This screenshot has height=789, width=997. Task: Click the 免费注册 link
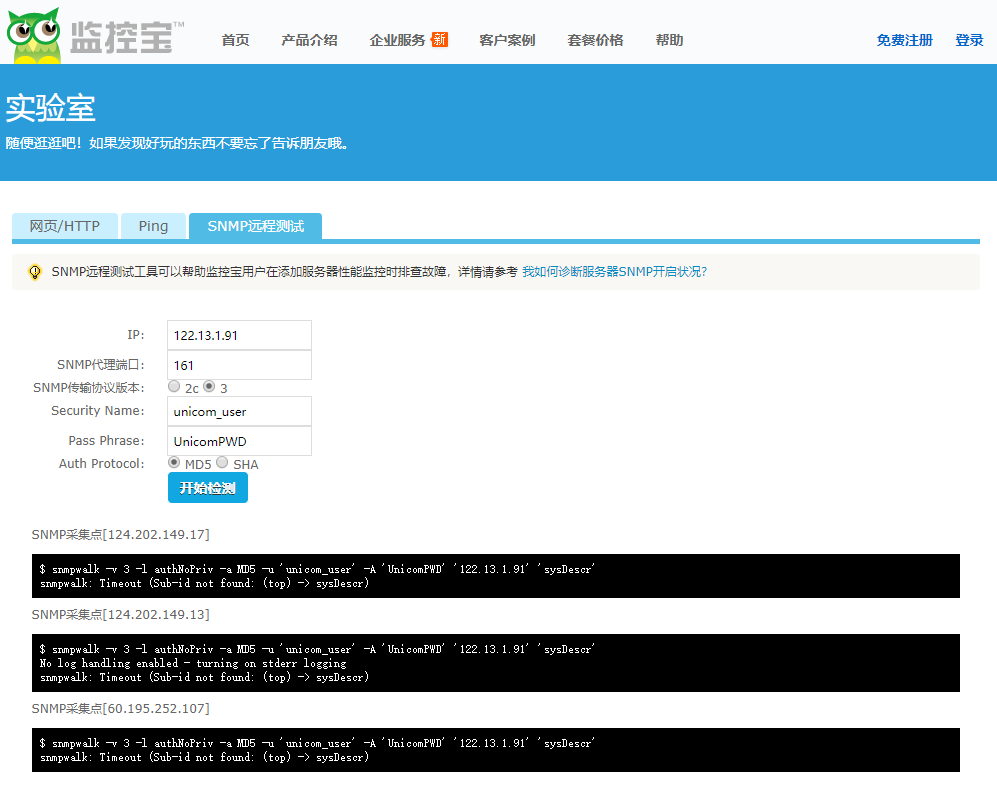tap(904, 40)
